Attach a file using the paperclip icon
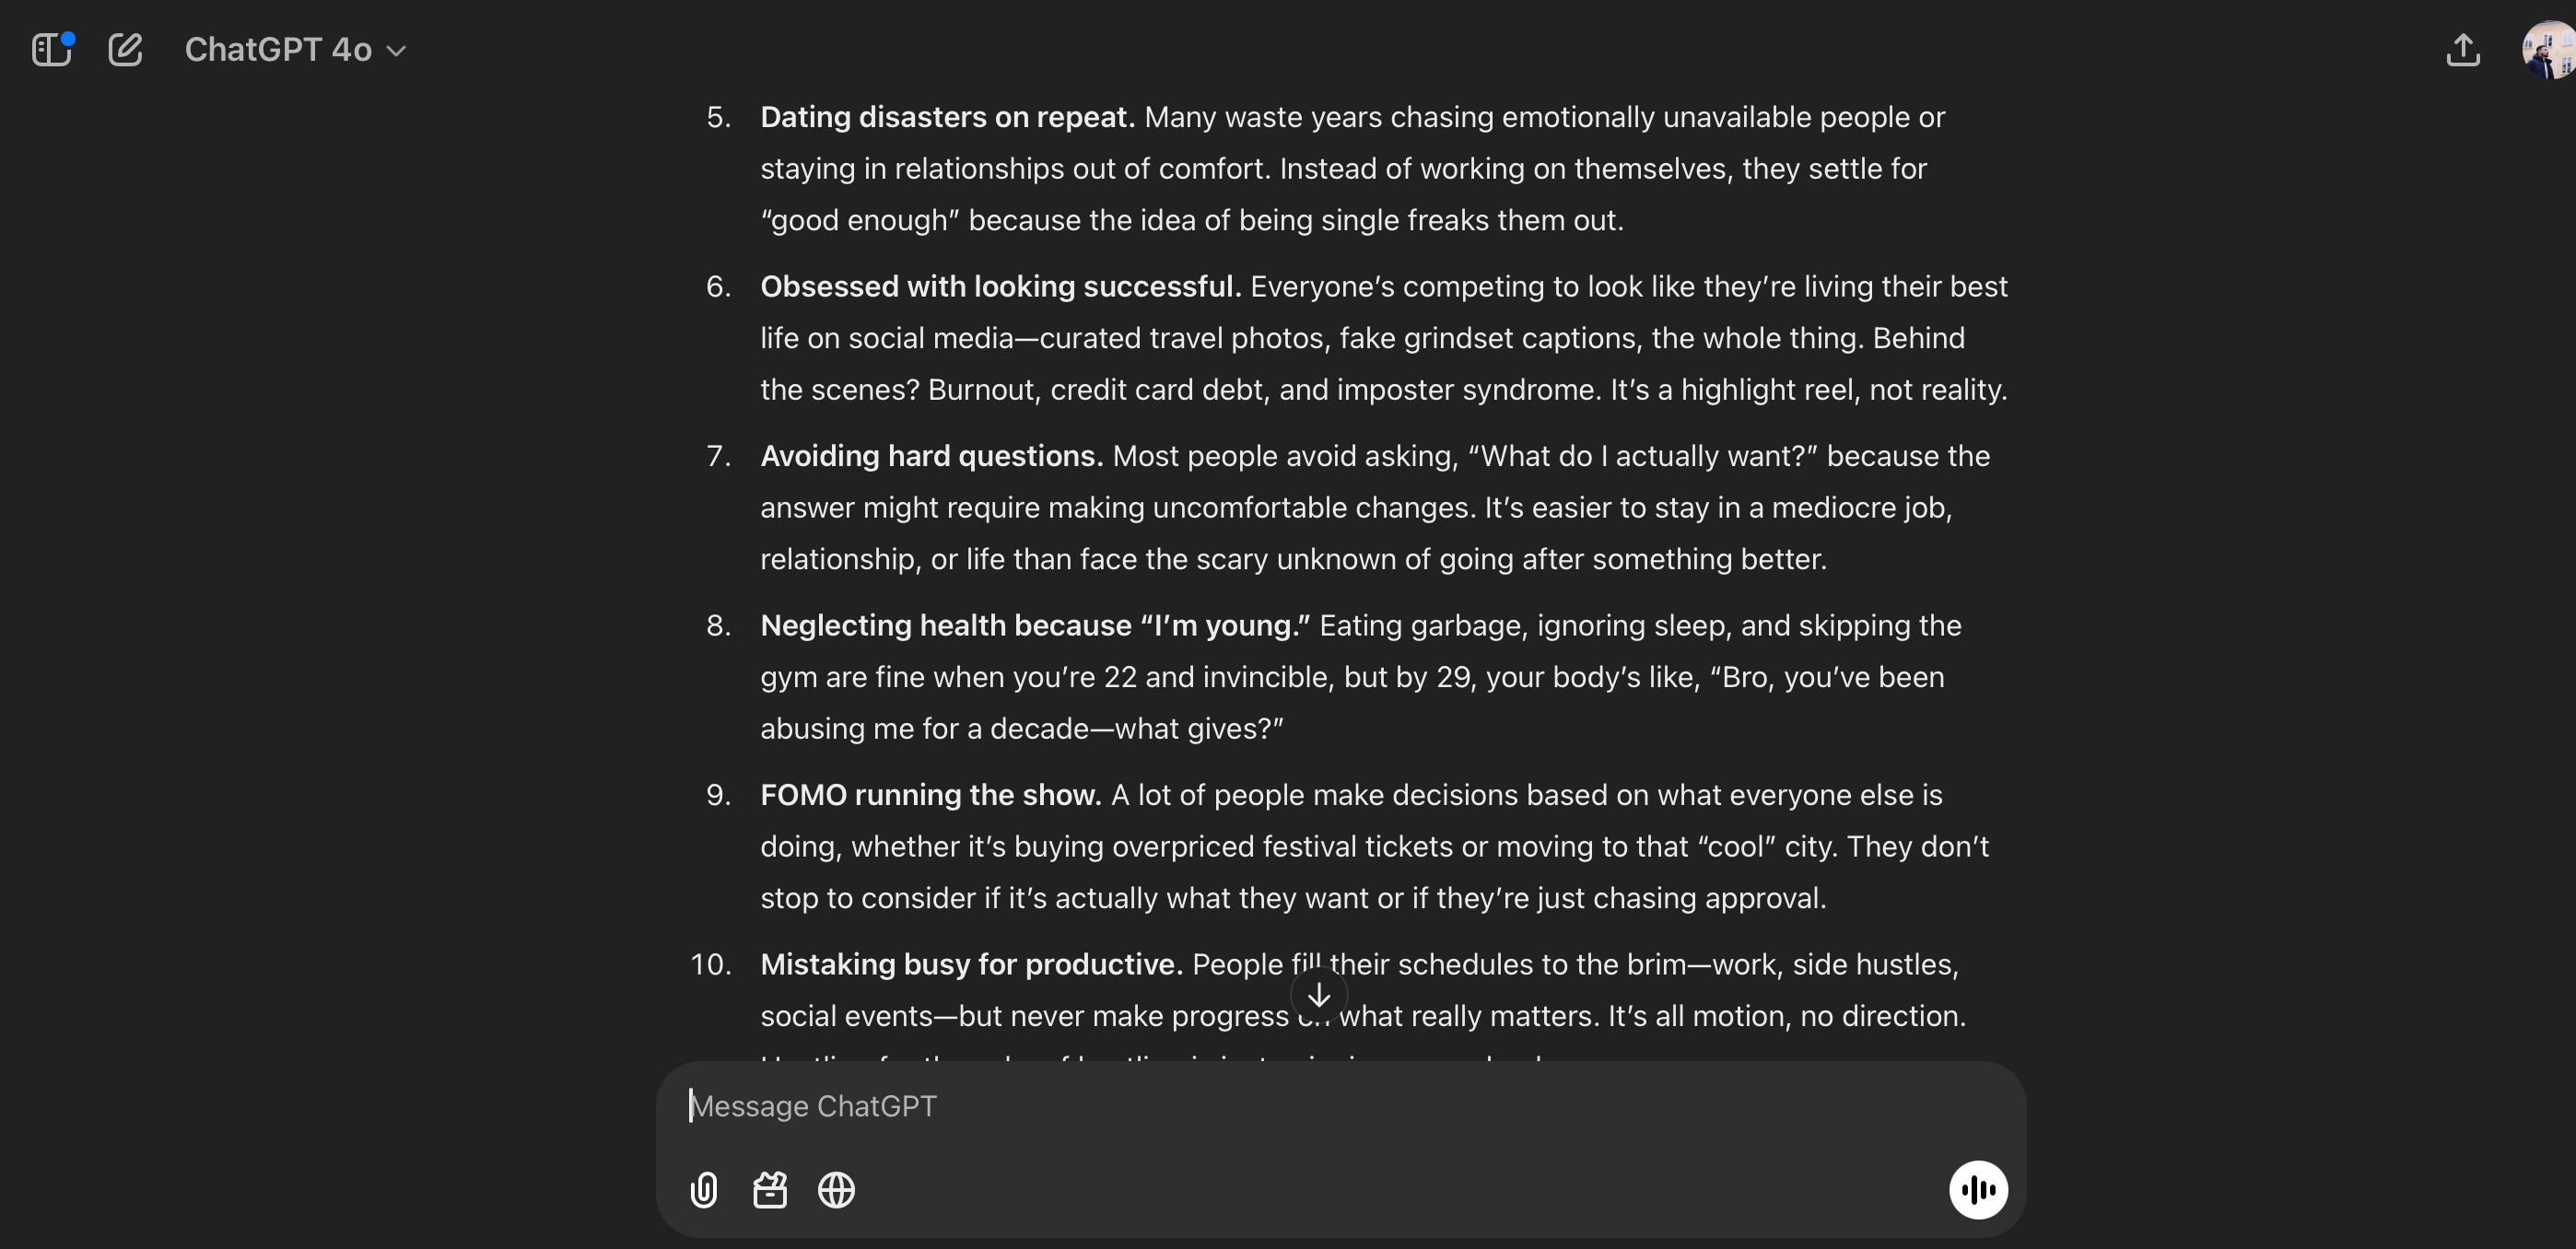2576x1249 pixels. [x=704, y=1190]
